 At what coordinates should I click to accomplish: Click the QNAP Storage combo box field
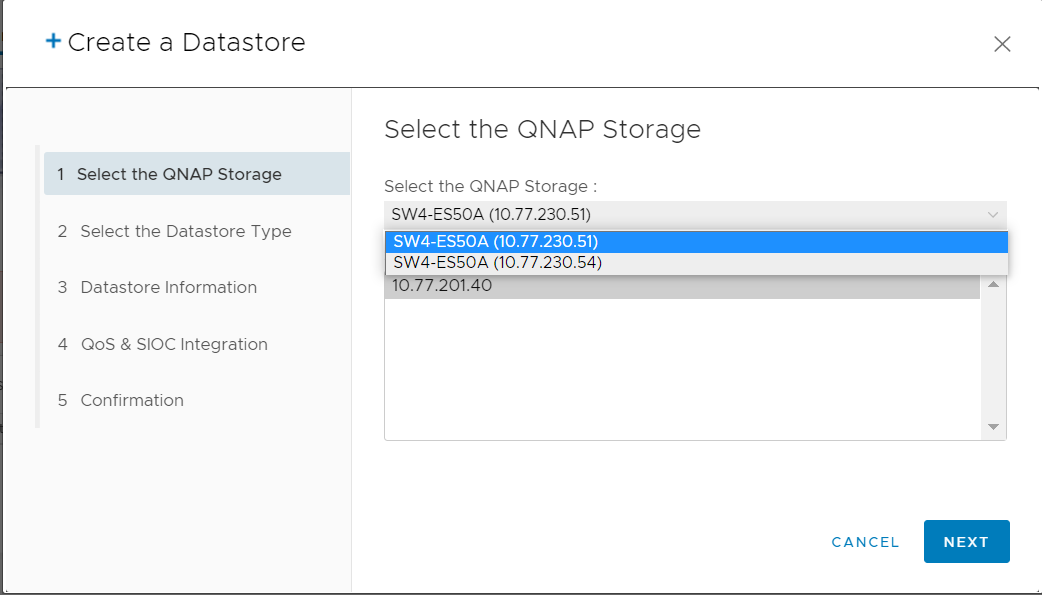point(695,215)
